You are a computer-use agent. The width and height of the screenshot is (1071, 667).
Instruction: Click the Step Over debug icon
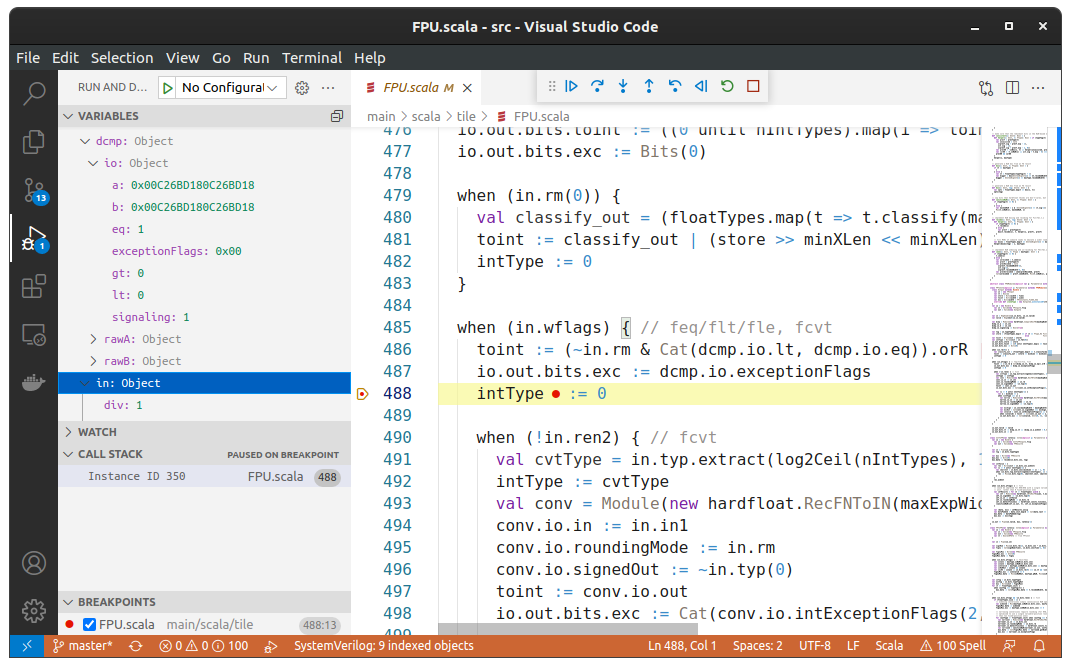pos(597,87)
